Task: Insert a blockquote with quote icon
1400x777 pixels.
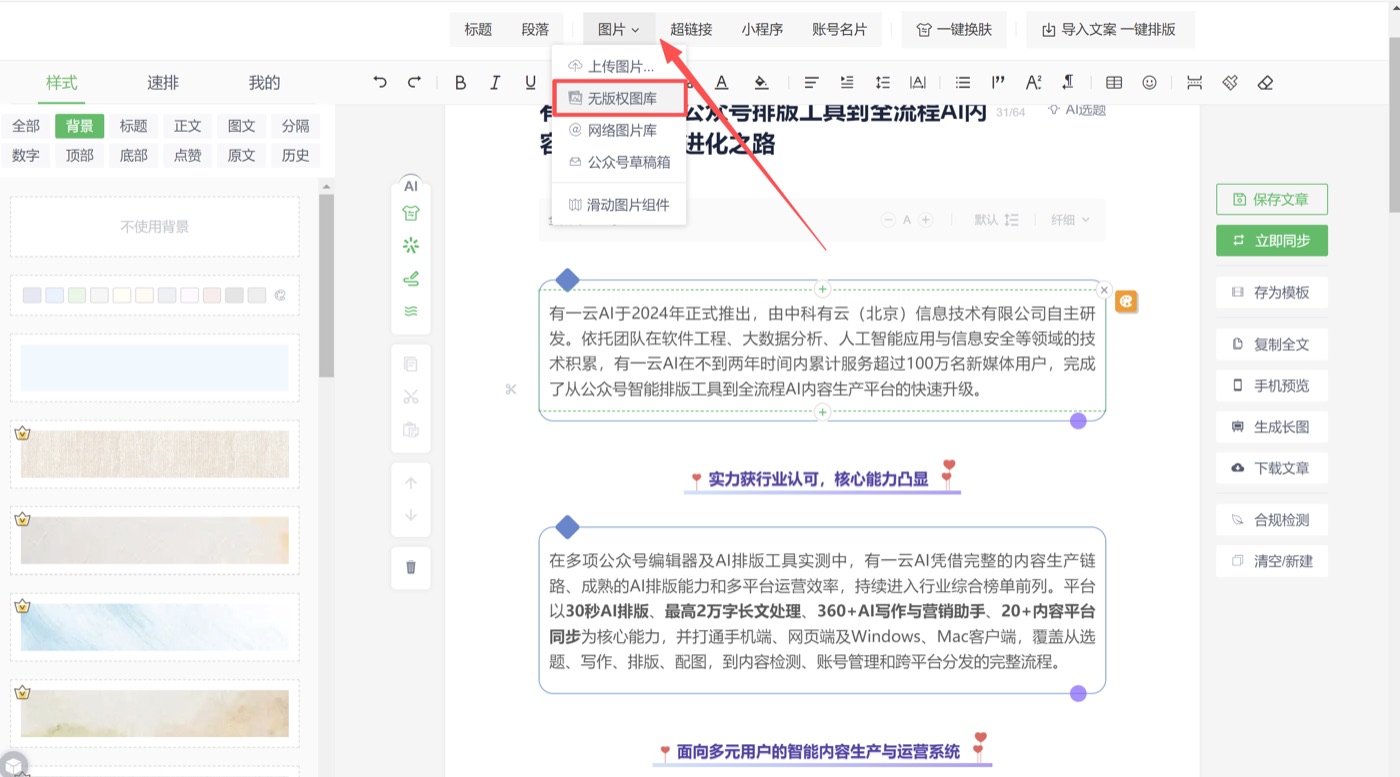Action: point(998,83)
